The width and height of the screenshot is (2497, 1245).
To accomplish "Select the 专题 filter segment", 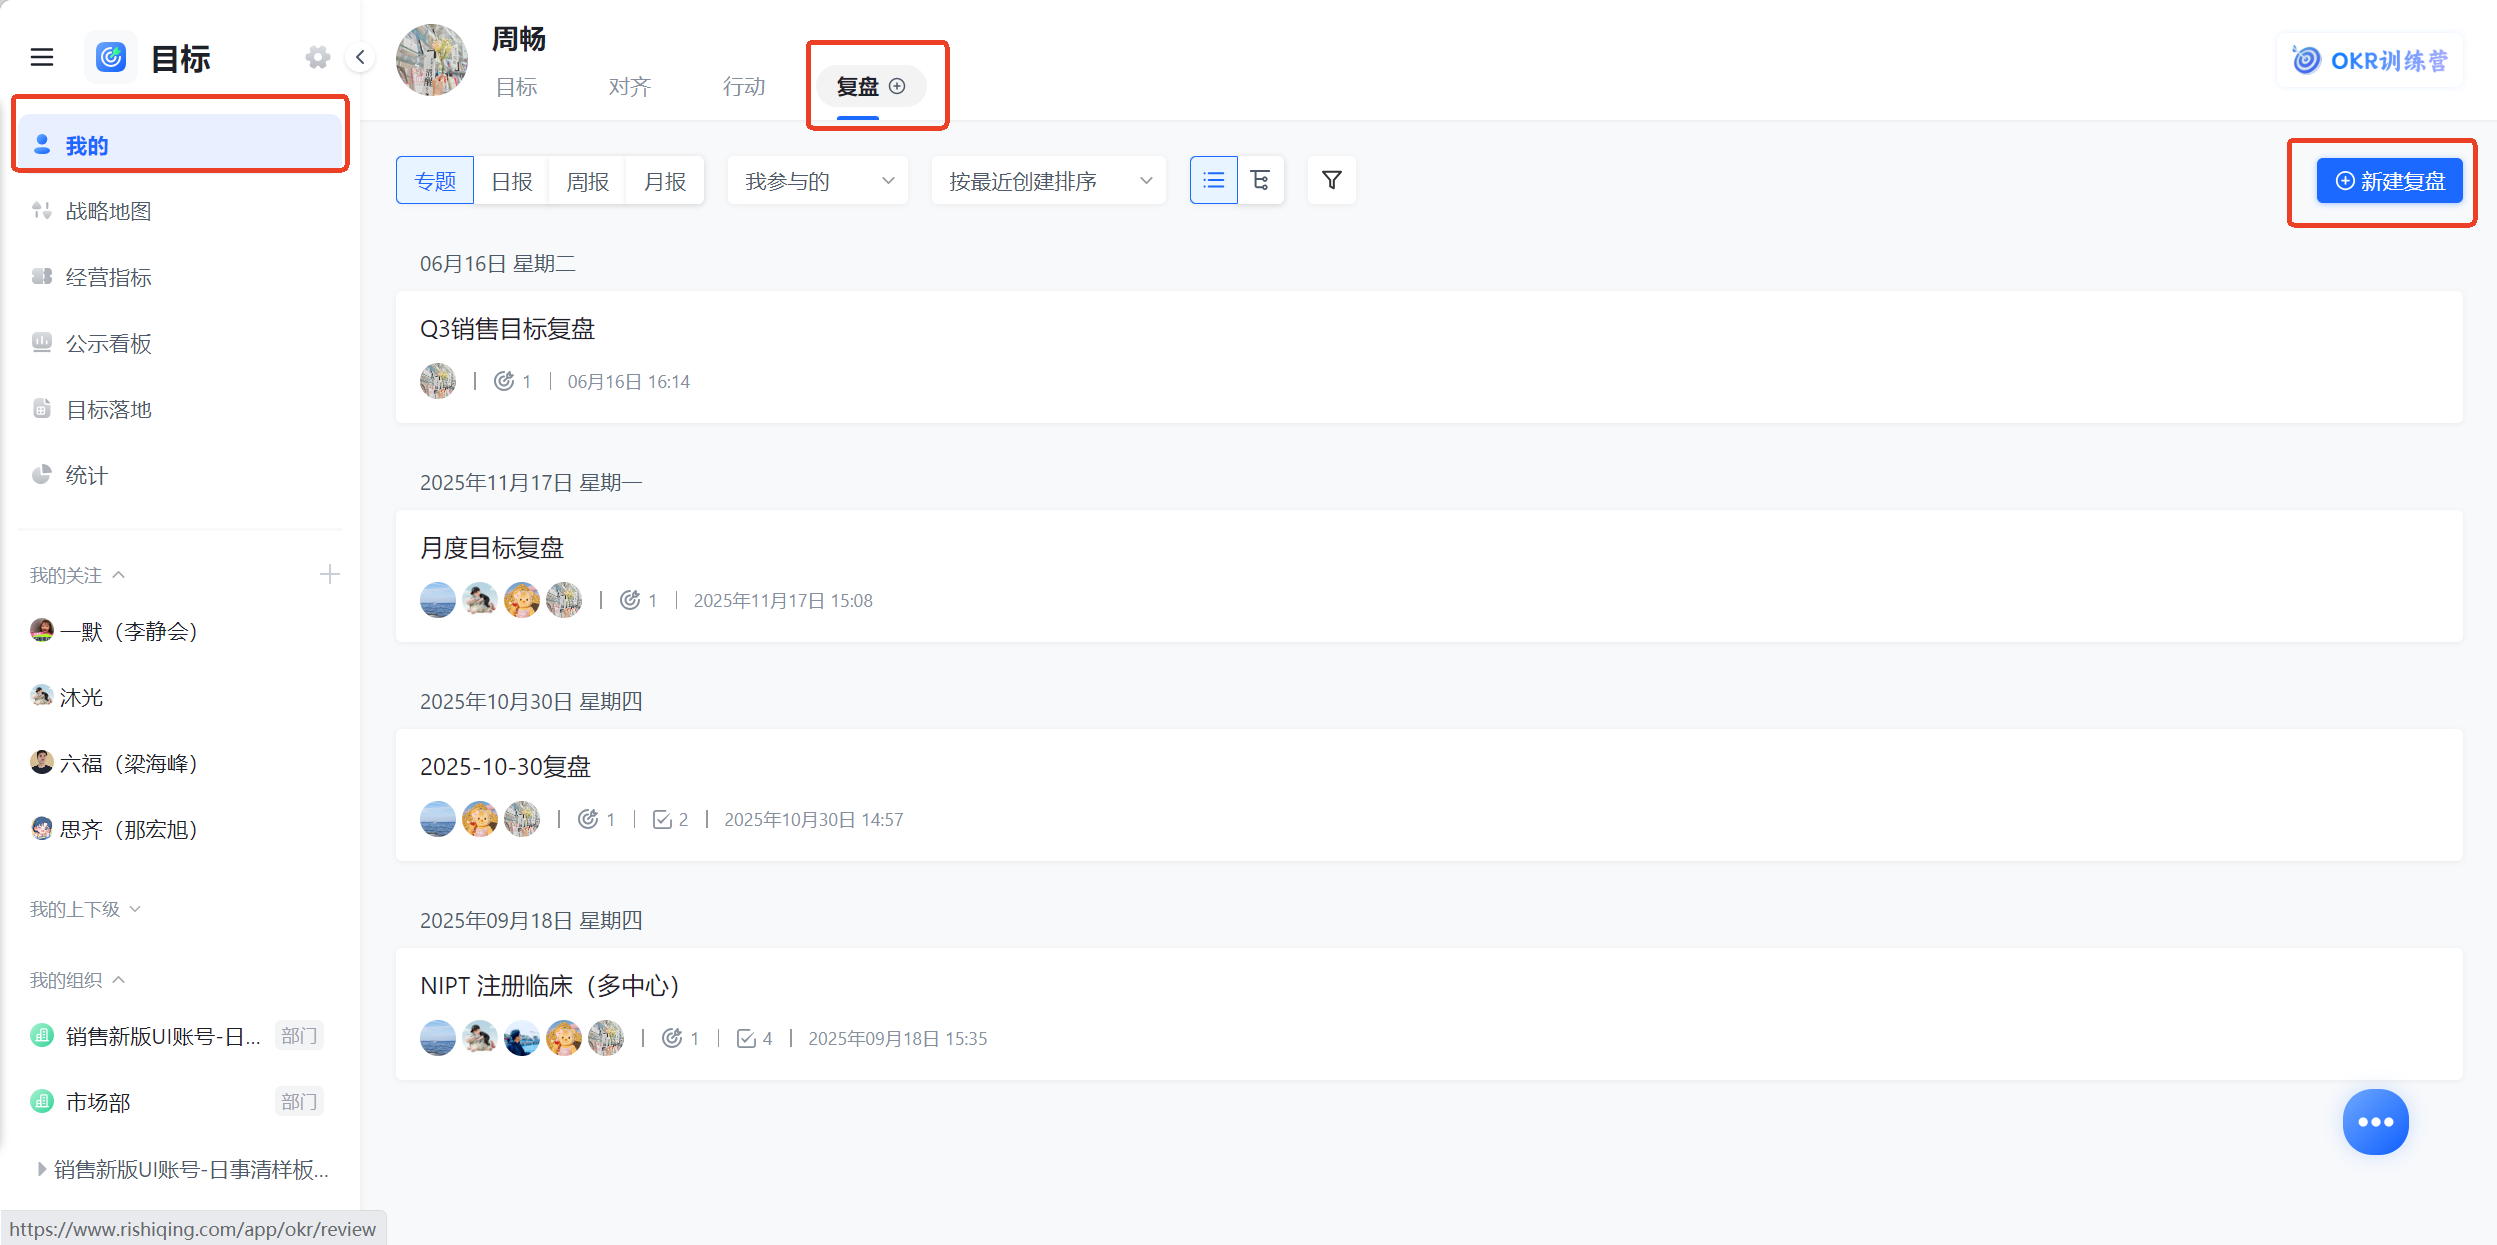I will pos(435,181).
